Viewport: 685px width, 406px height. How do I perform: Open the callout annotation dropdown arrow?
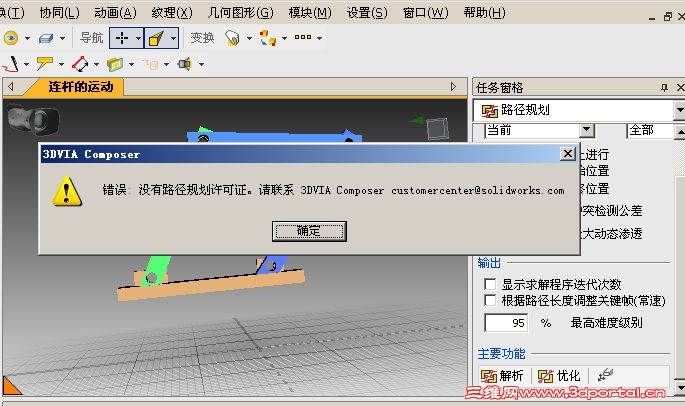(61, 64)
